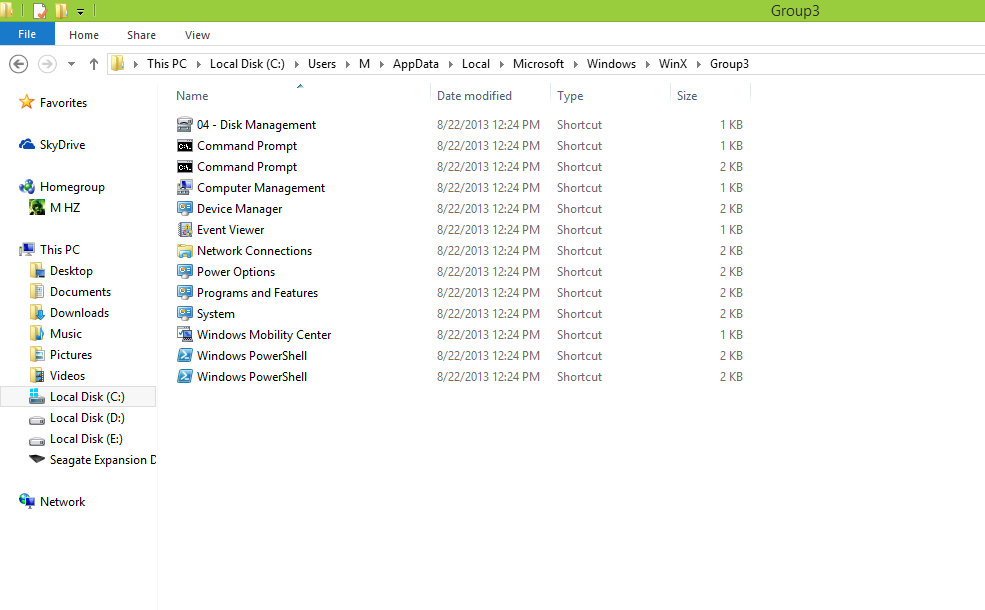Sort by the Date modified column header

click(474, 95)
